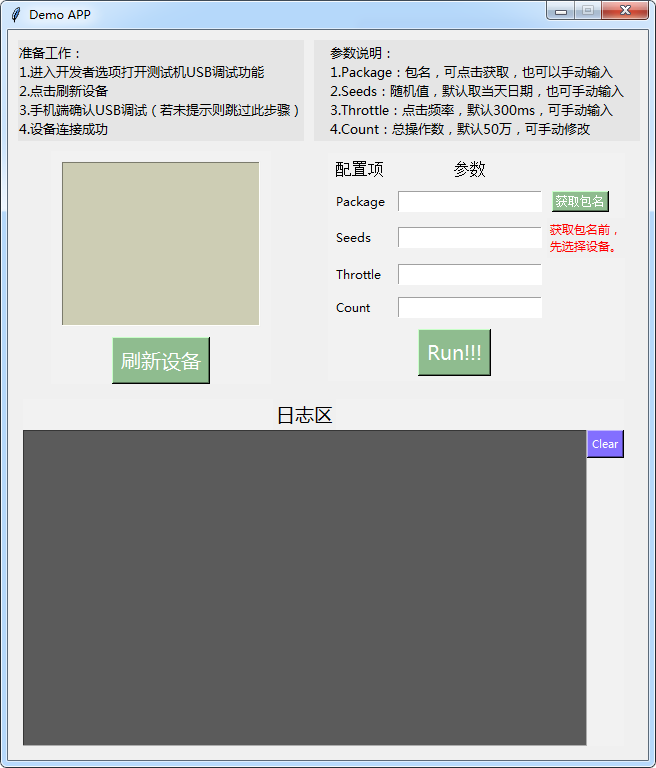This screenshot has width=656, height=768.
Task: Focus the Throttle input field
Action: tap(470, 274)
